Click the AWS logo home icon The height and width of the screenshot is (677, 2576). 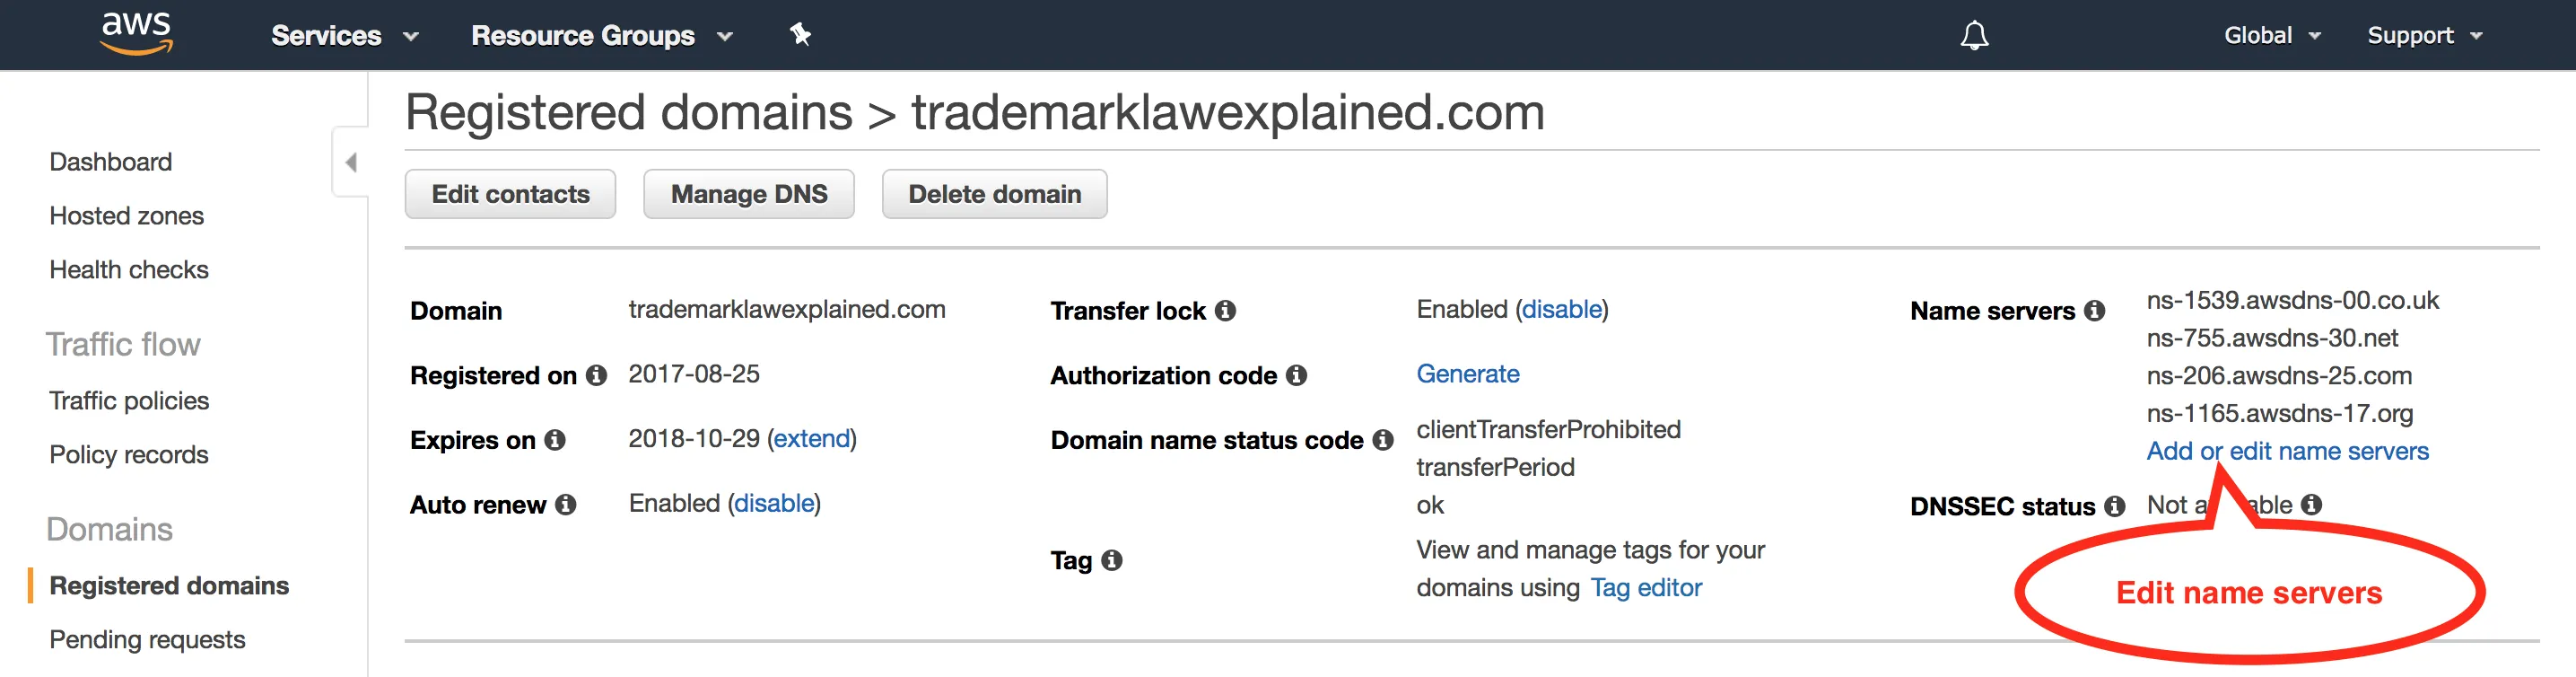click(x=137, y=33)
